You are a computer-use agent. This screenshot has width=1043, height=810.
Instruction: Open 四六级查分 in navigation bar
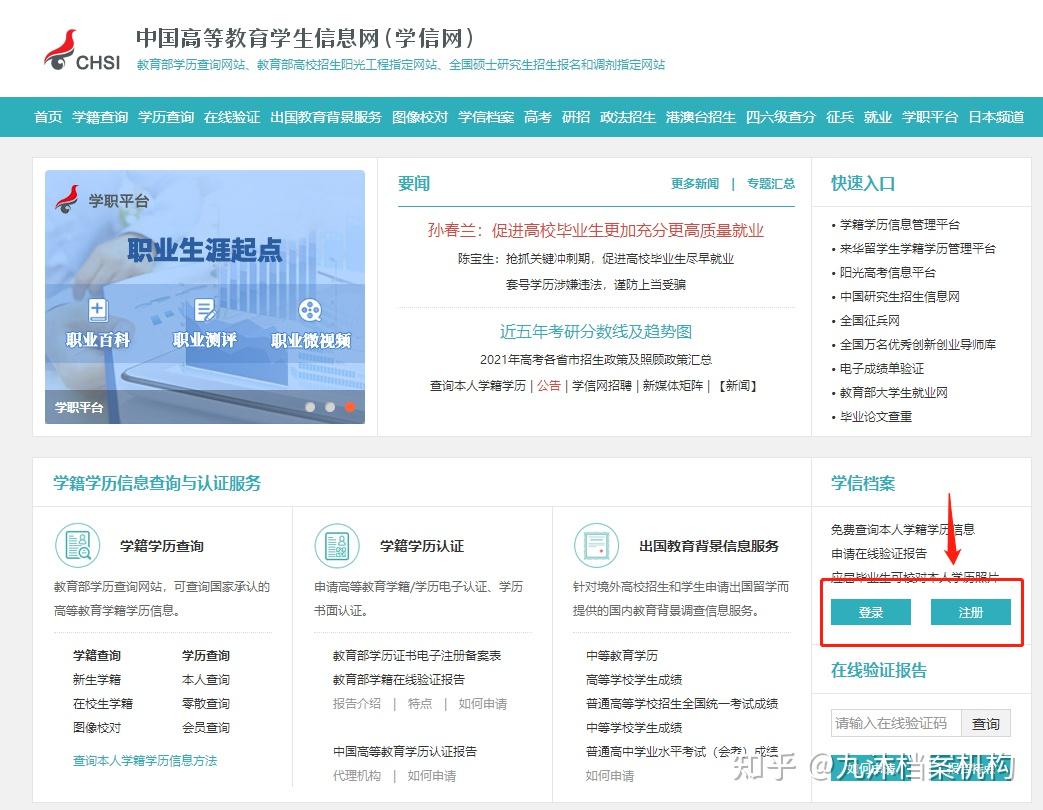(x=780, y=117)
